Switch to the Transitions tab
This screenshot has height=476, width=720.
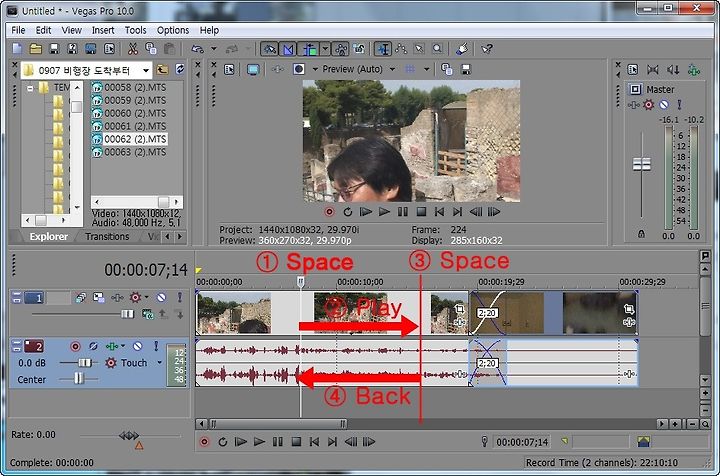(107, 236)
